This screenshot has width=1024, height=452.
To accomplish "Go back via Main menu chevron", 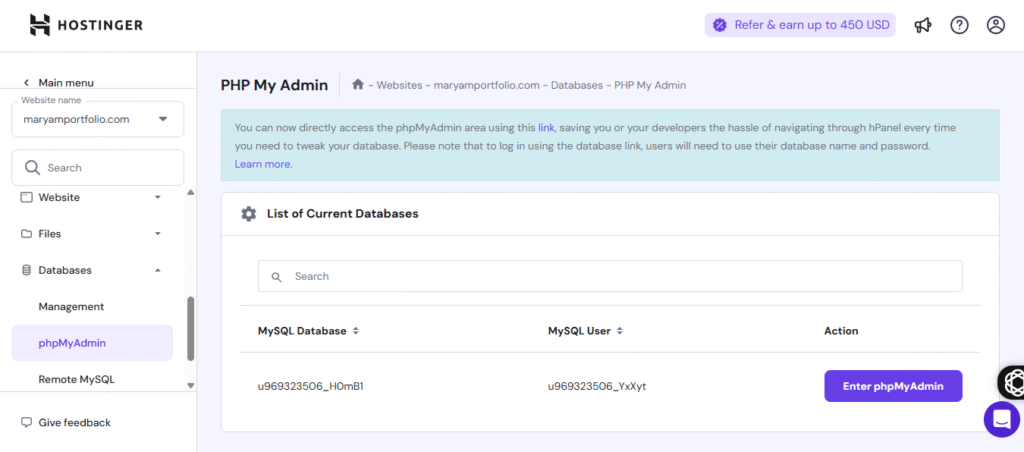I will click(x=26, y=83).
